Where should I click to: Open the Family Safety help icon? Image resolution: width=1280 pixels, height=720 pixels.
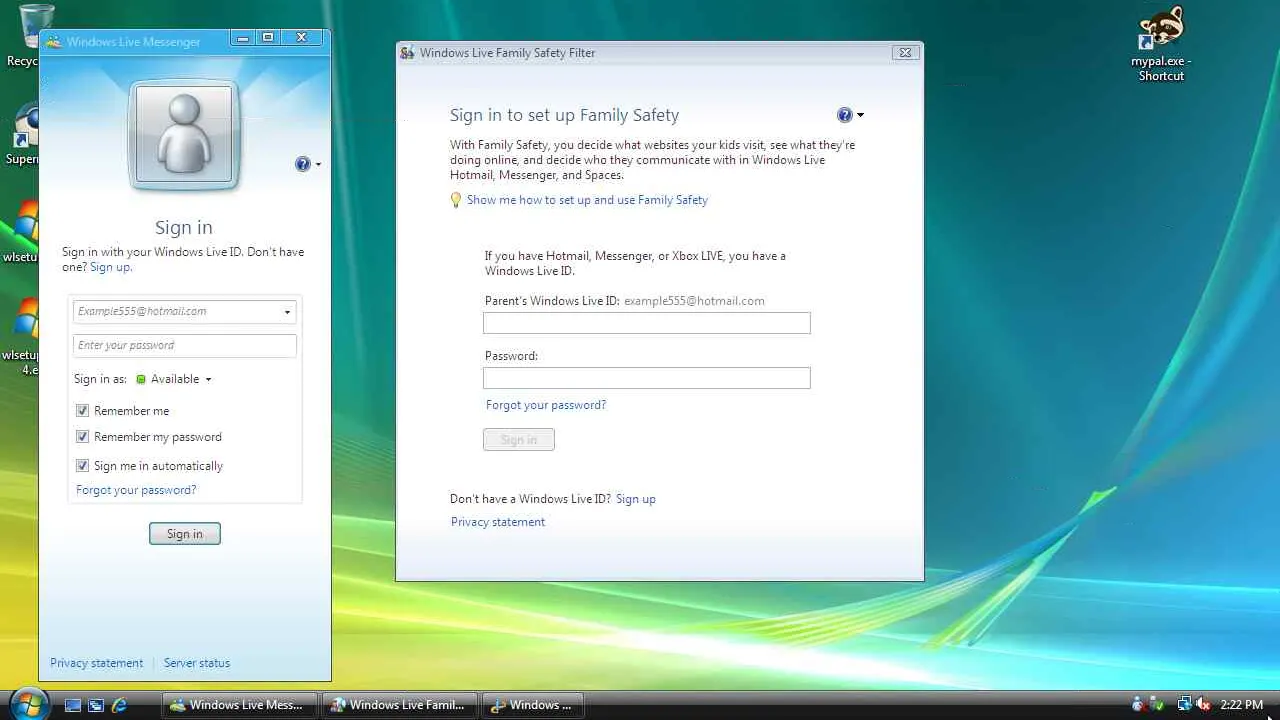pos(845,115)
